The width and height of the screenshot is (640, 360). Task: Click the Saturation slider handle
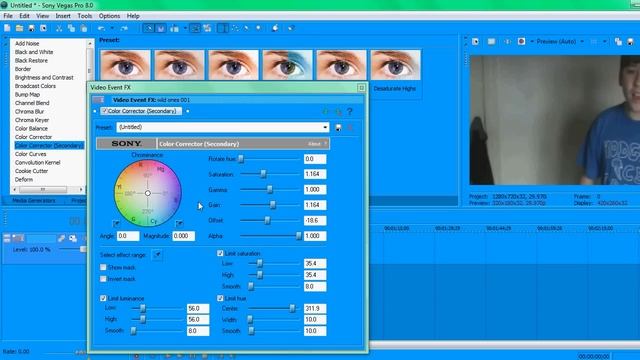tap(263, 174)
